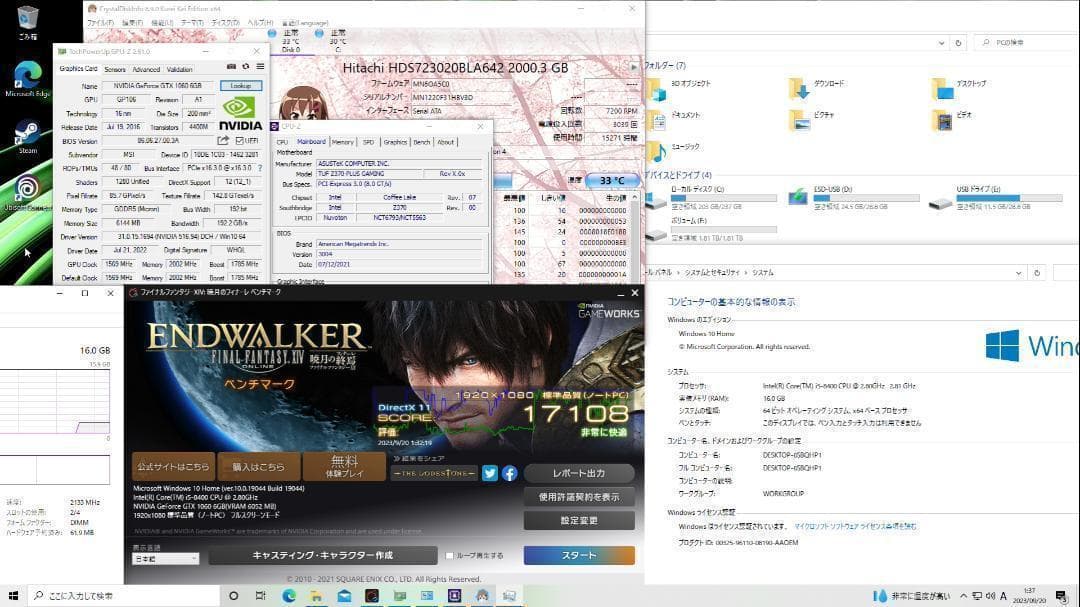
Task: Click the Twitter share icon in the benchmark
Action: click(490, 474)
